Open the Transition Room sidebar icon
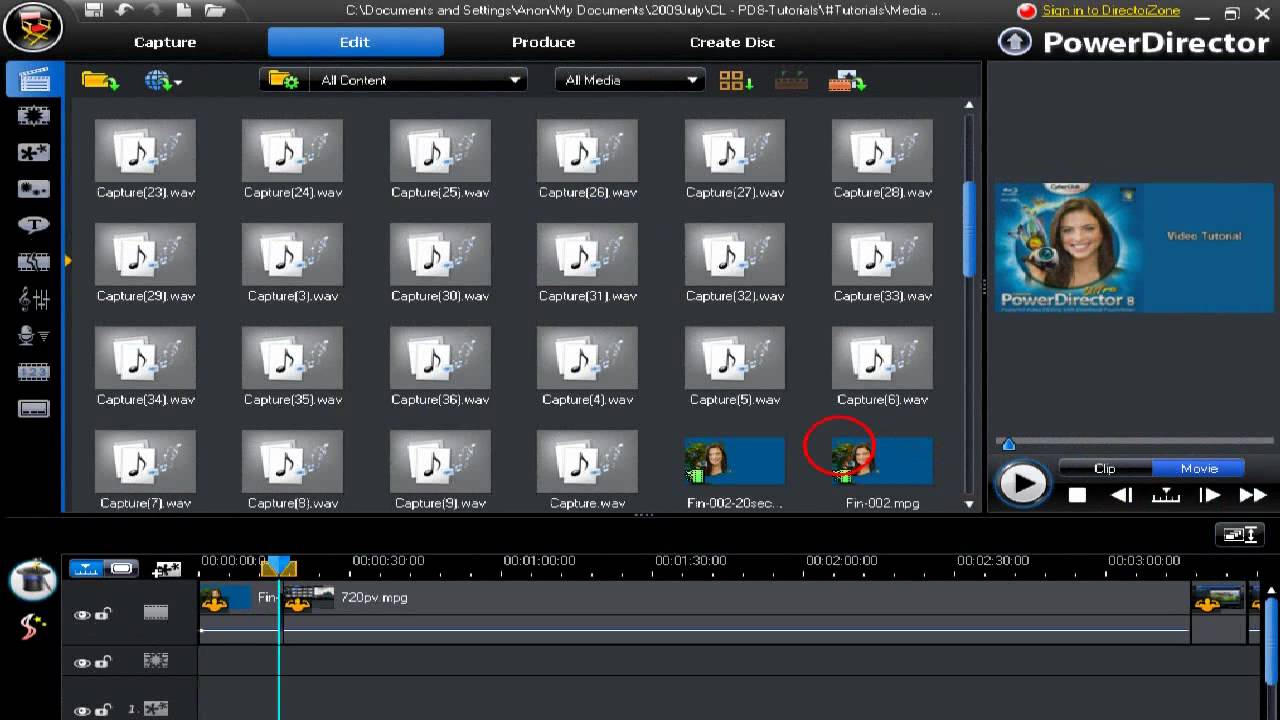 pyautogui.click(x=34, y=262)
